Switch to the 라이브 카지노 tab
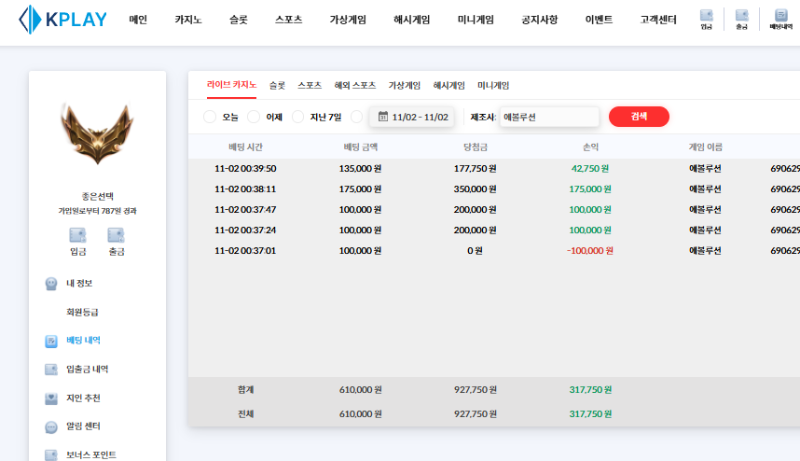The width and height of the screenshot is (800, 461). (x=231, y=85)
